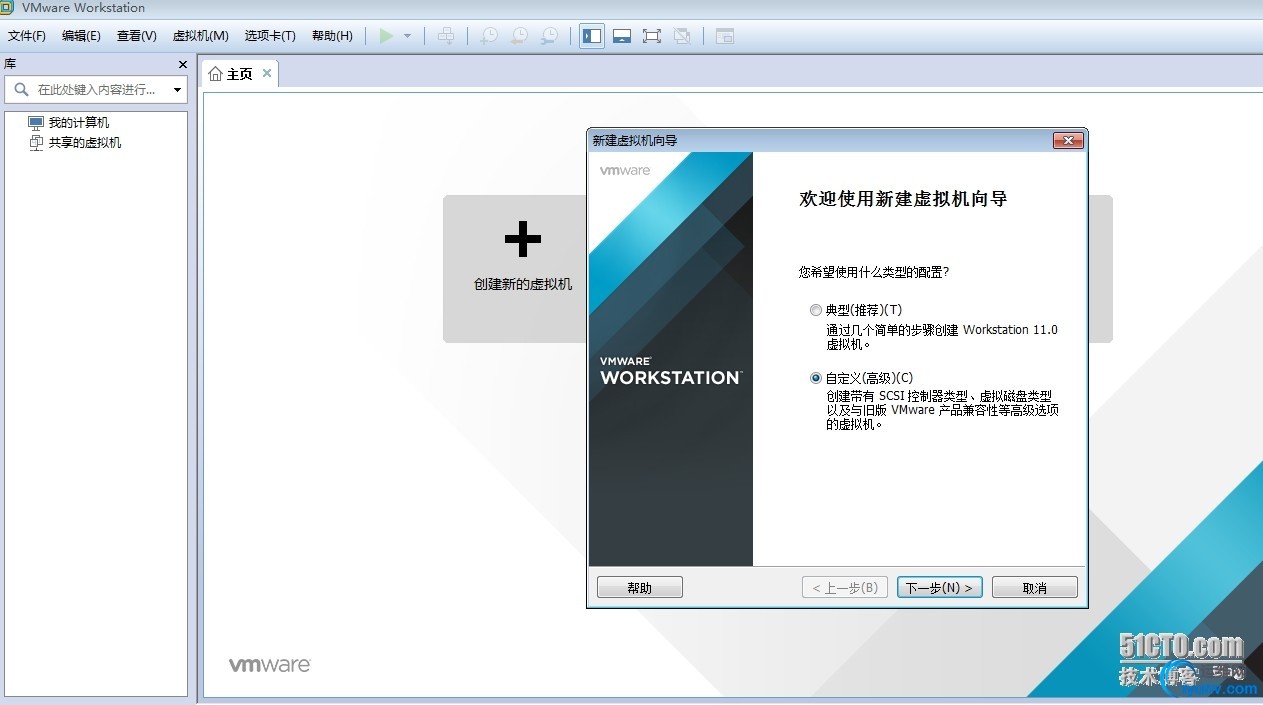Close the 库 library panel
Viewport: 1263px width, 705px height.
tap(183, 64)
